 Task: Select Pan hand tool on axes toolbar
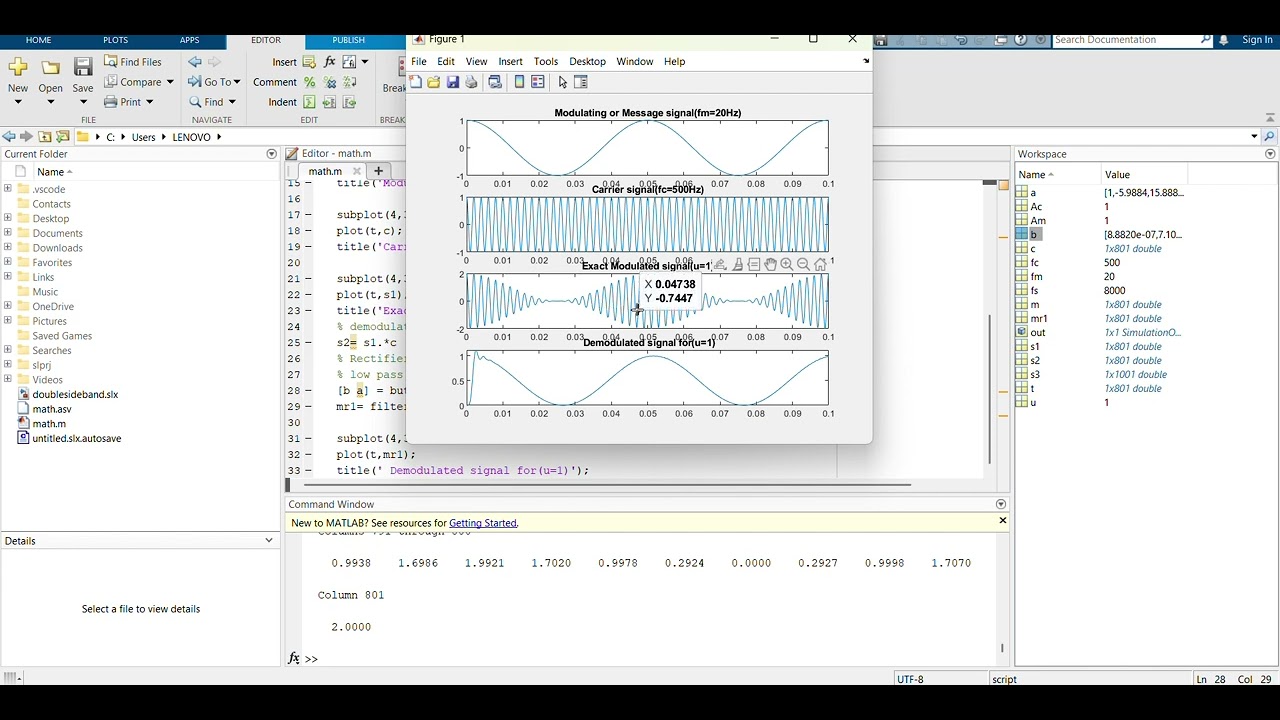point(770,265)
